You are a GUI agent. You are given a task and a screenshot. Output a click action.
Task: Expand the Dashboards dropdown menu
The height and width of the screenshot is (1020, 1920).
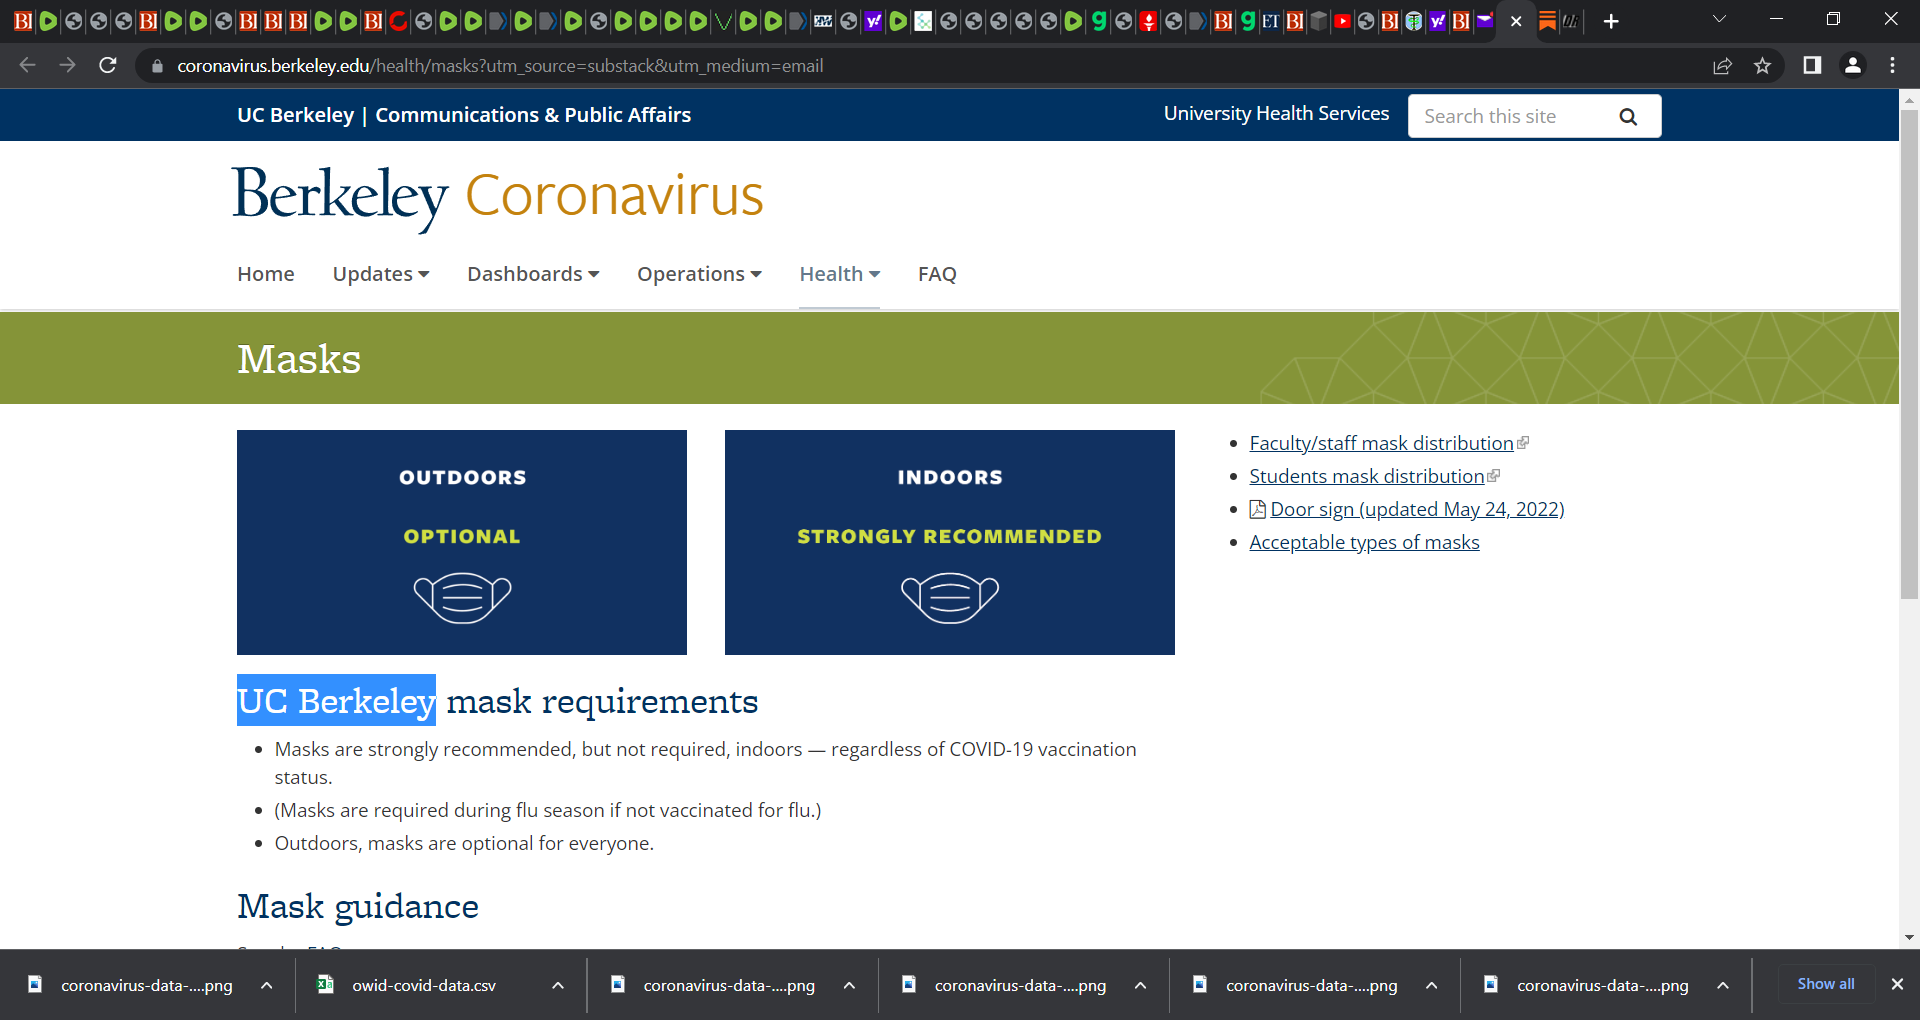click(533, 274)
